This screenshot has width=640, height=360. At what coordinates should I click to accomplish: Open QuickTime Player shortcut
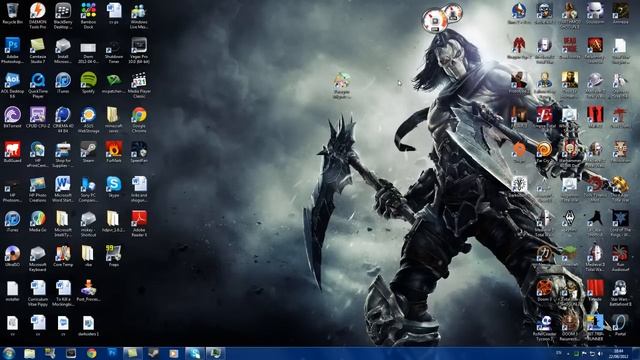38,85
